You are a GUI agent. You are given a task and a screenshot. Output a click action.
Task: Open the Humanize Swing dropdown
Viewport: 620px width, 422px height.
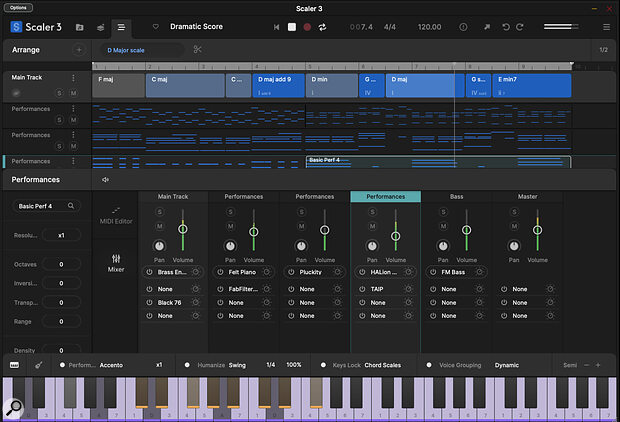coord(237,365)
